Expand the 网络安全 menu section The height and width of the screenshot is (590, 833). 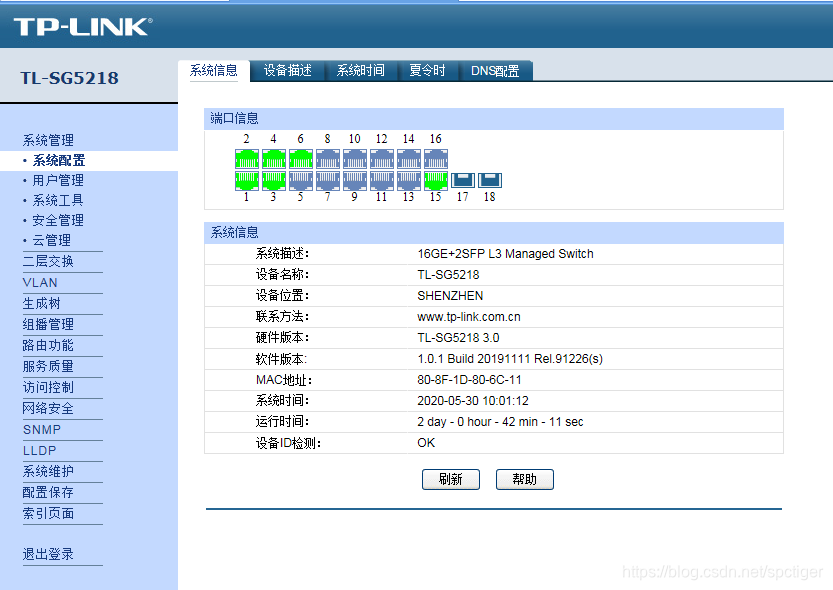point(48,408)
